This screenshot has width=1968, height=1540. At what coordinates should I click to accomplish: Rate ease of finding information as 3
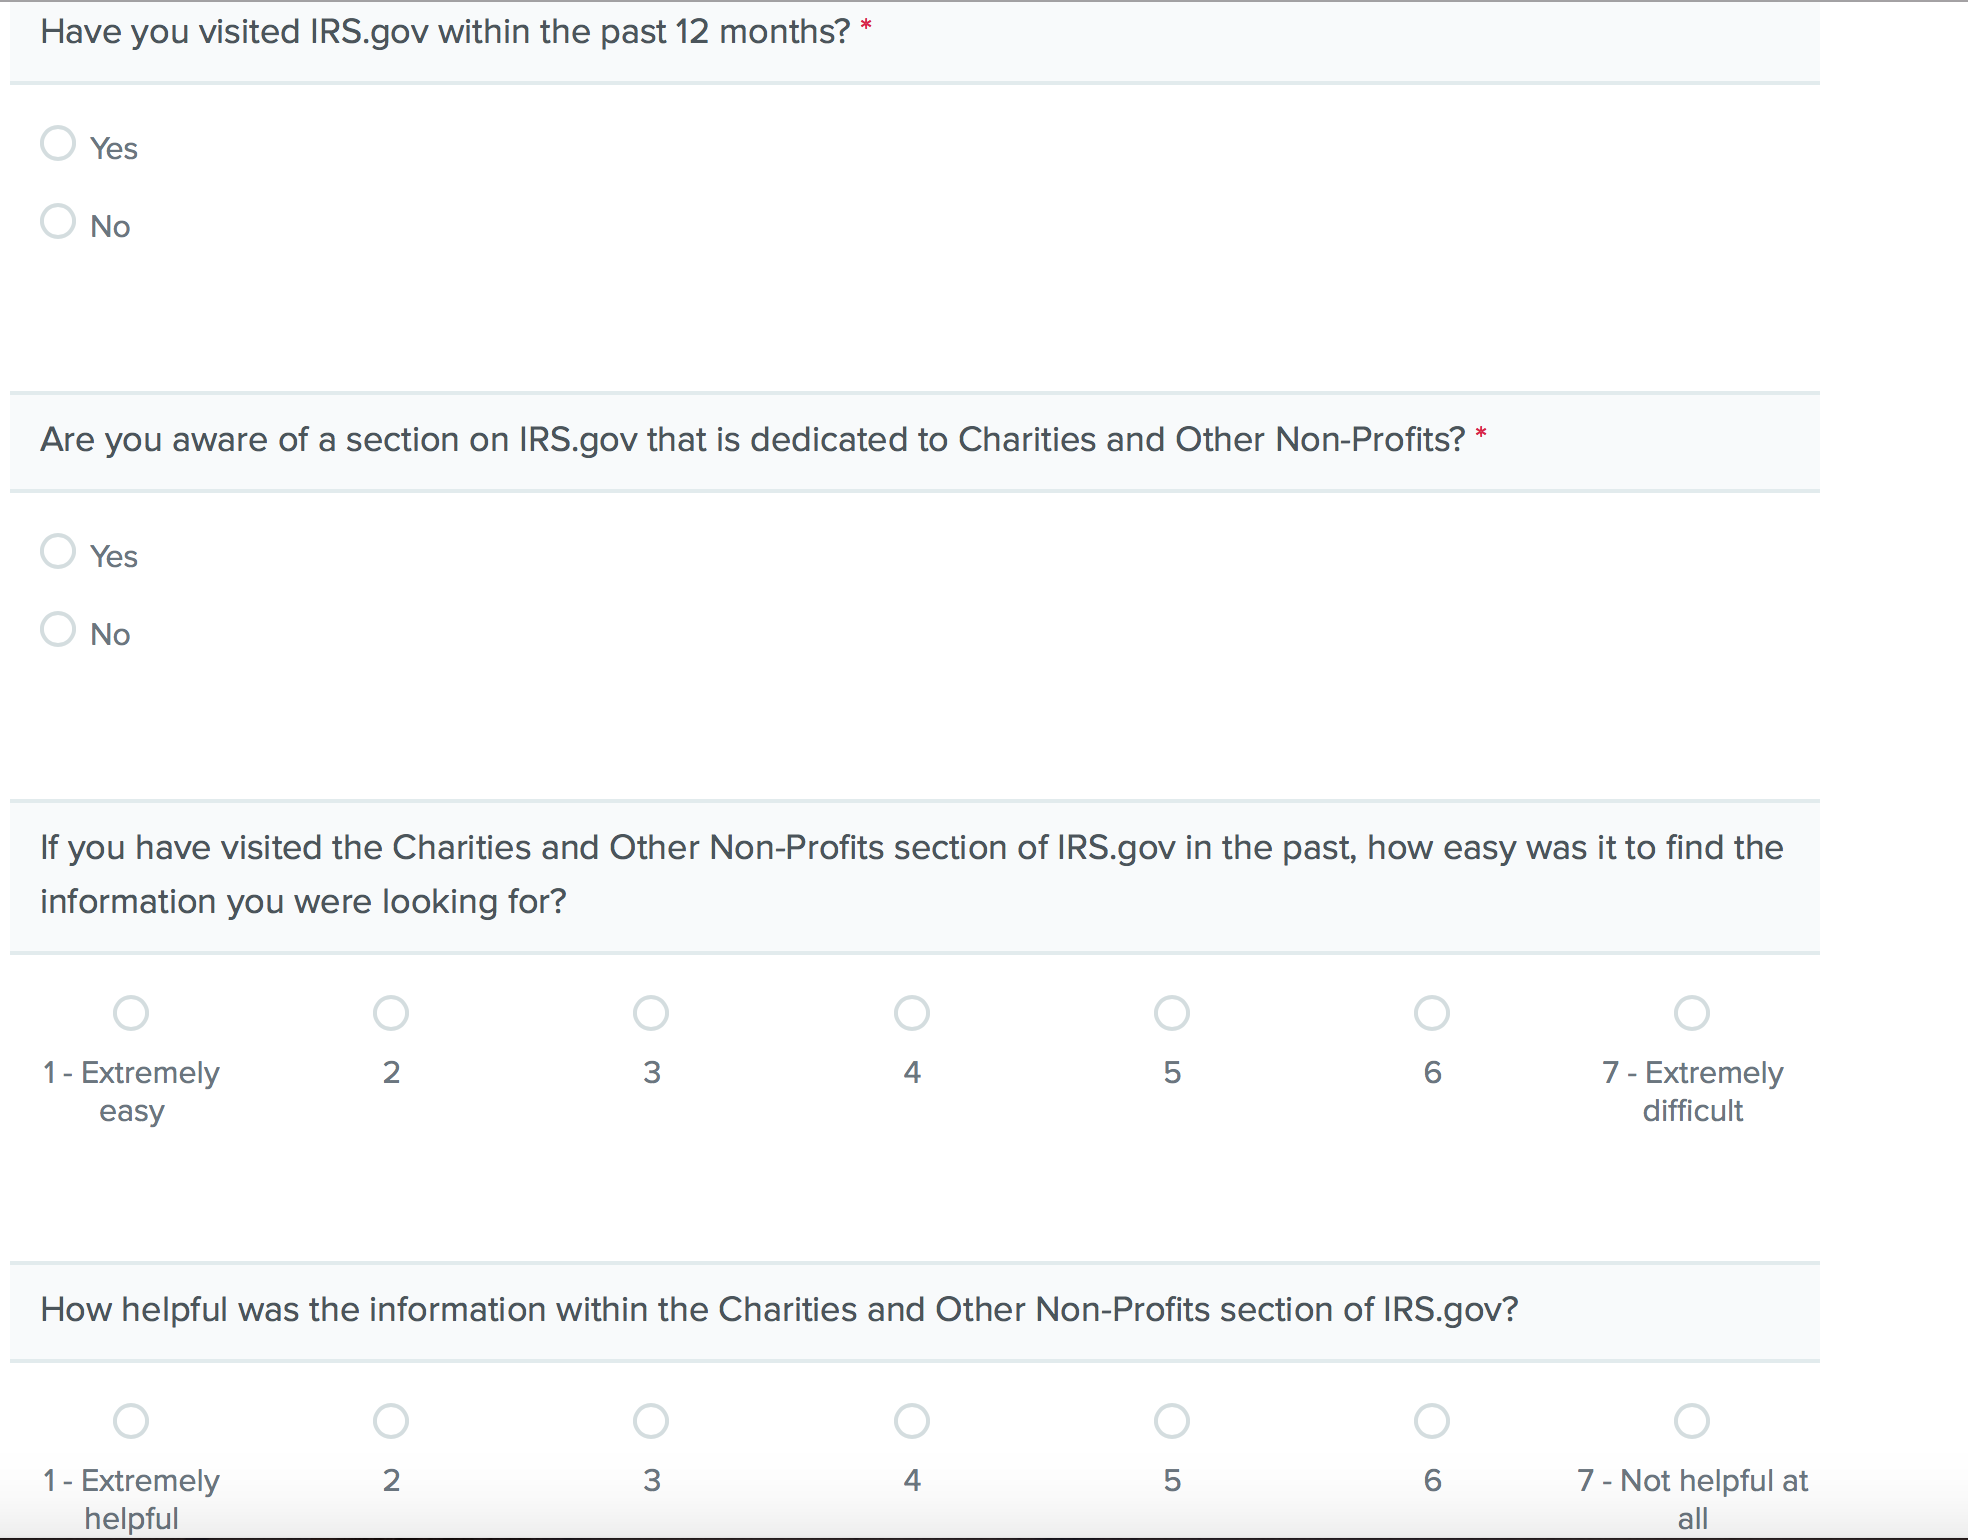651,1013
